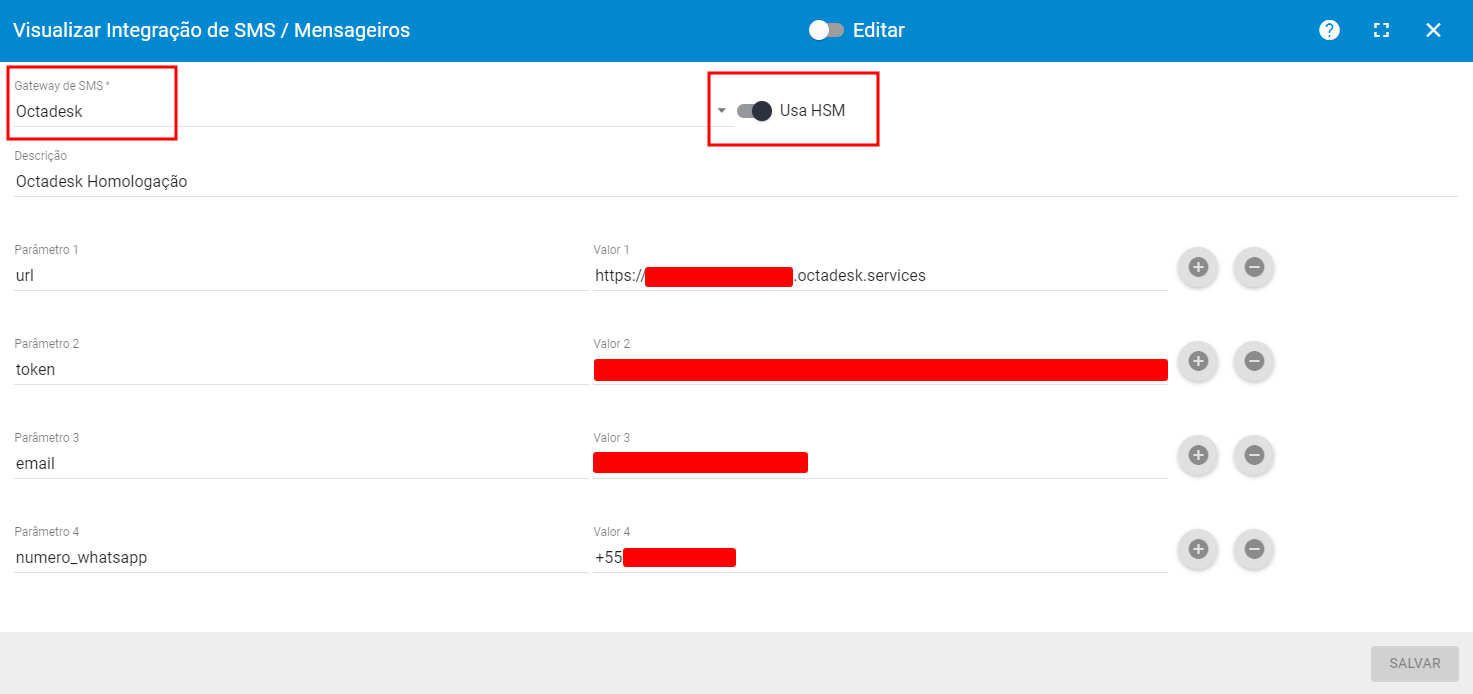
Task: Remove the url parameter row
Action: [1254, 267]
